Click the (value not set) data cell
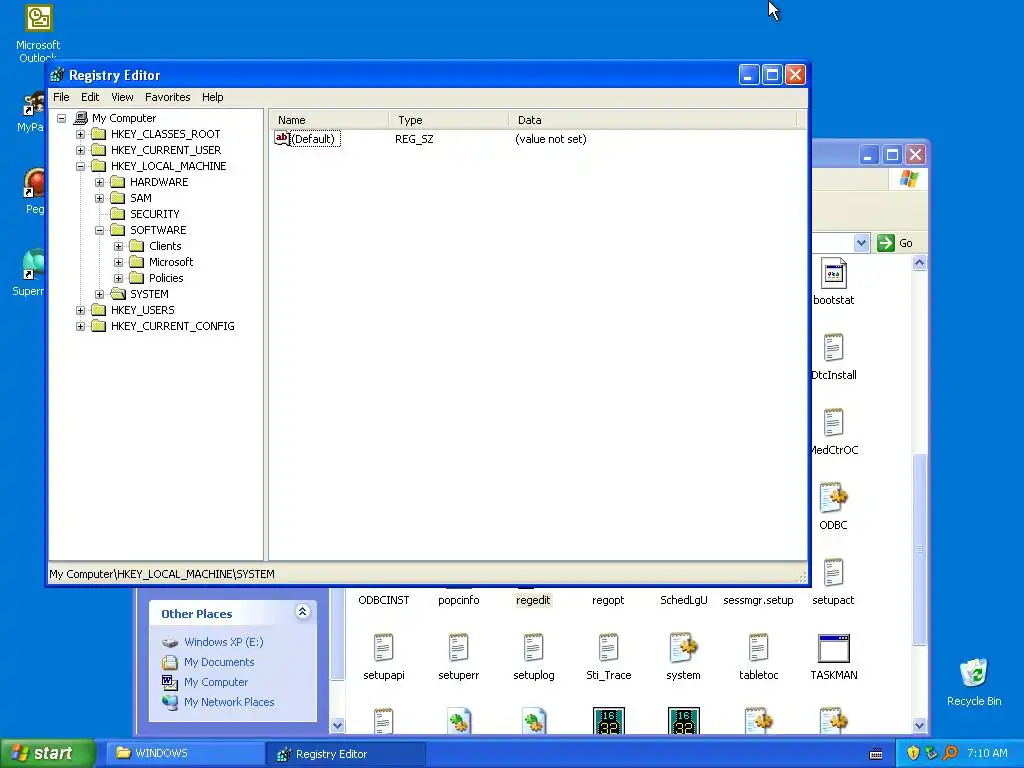 tap(551, 139)
